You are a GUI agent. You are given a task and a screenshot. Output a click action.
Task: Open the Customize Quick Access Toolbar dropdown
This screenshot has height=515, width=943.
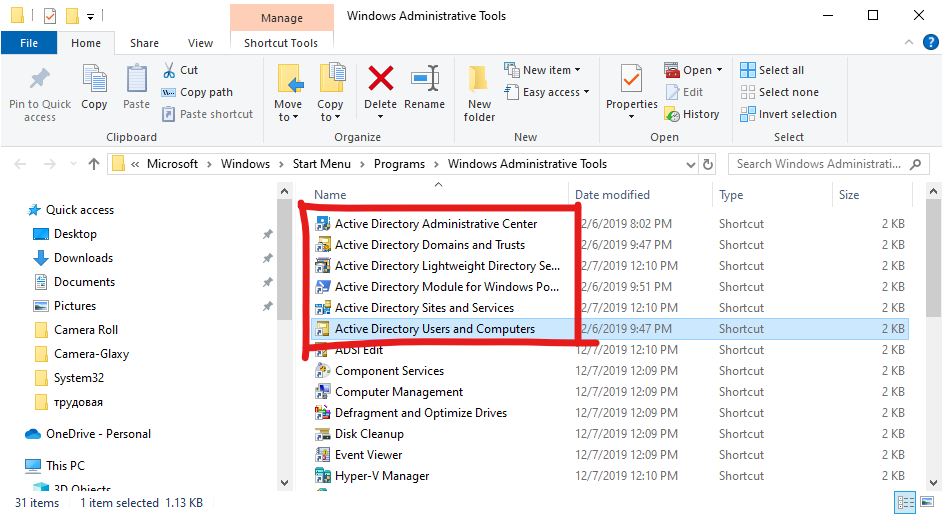pyautogui.click(x=90, y=16)
